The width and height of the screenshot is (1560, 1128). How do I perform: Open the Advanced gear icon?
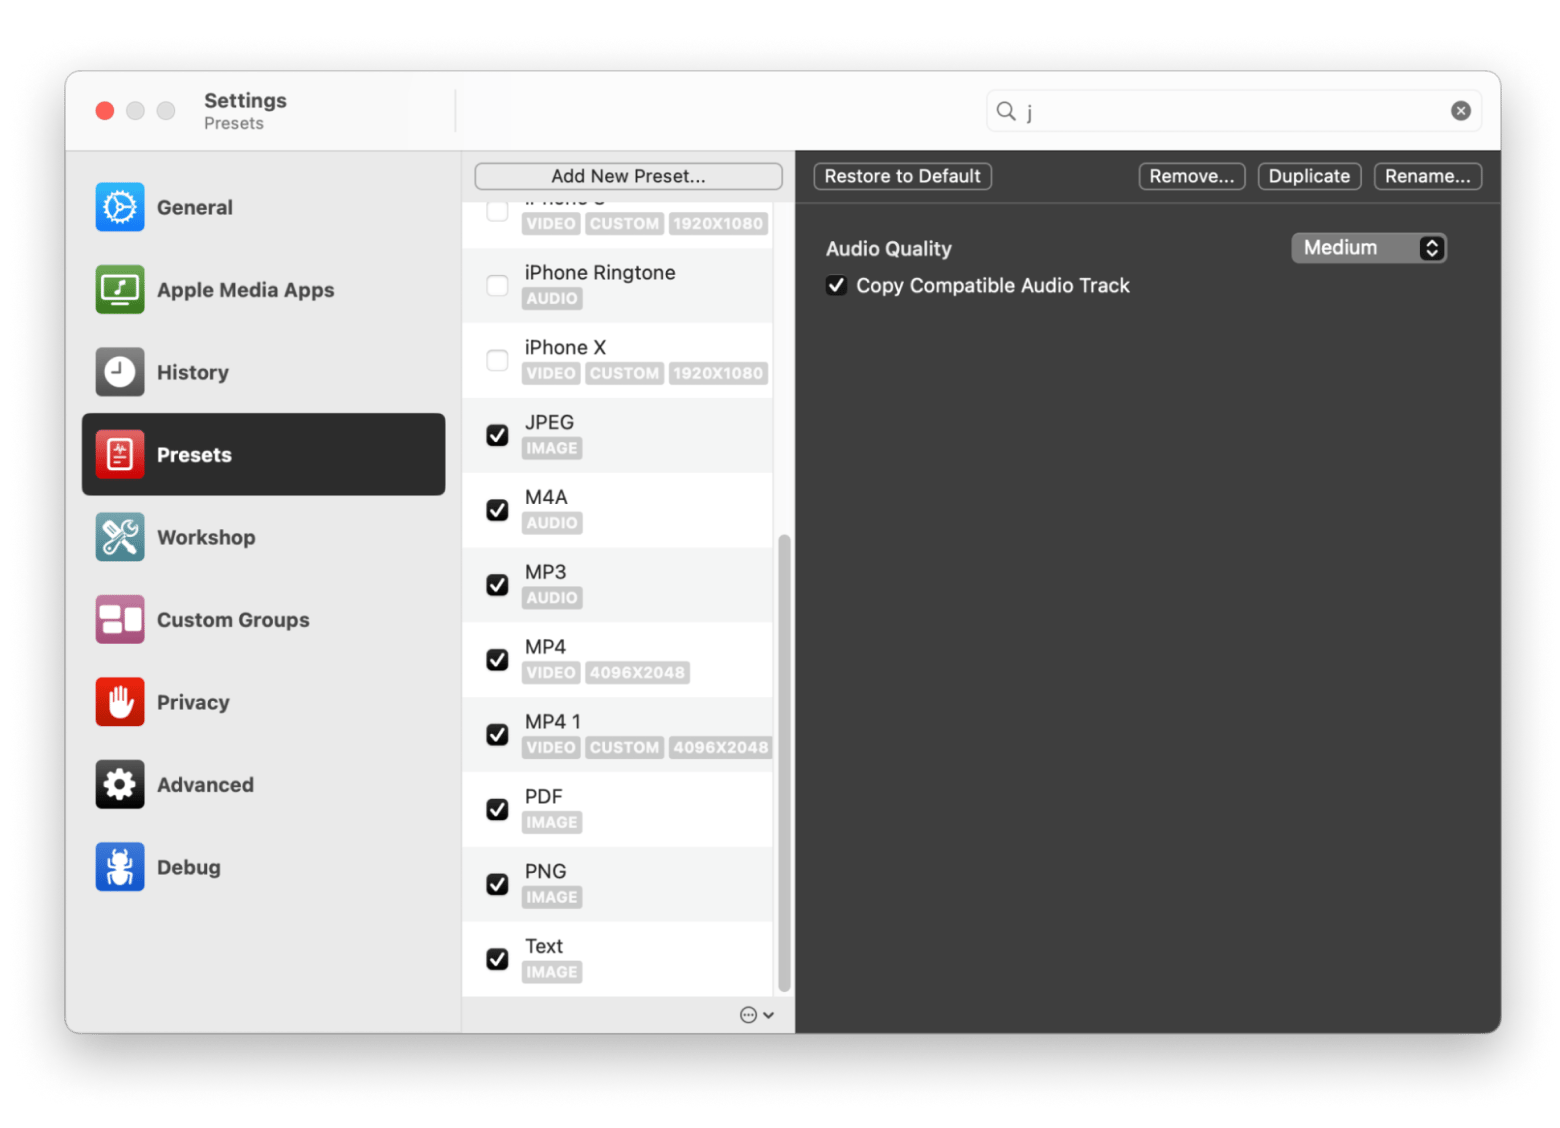(120, 784)
